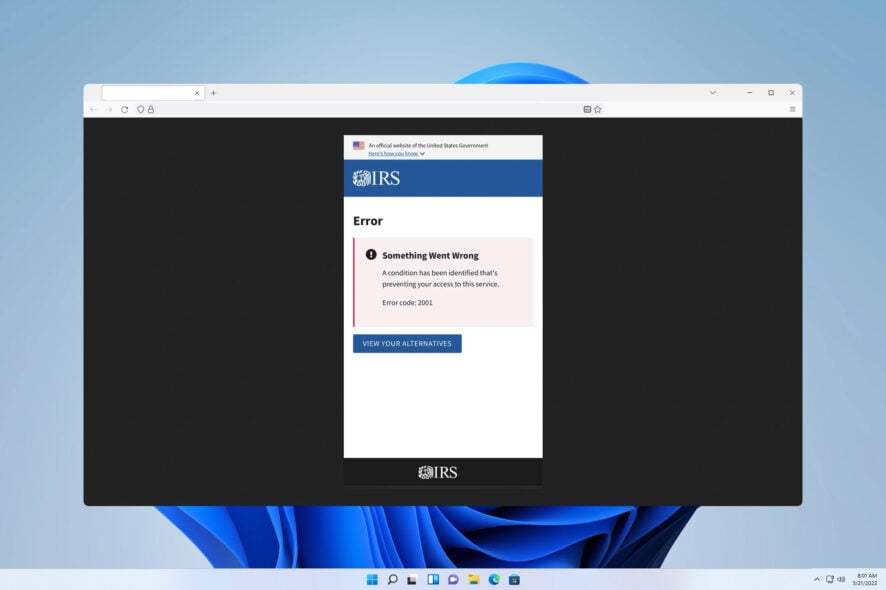Click the padlock site security icon
This screenshot has width=886, height=590.
tap(151, 110)
